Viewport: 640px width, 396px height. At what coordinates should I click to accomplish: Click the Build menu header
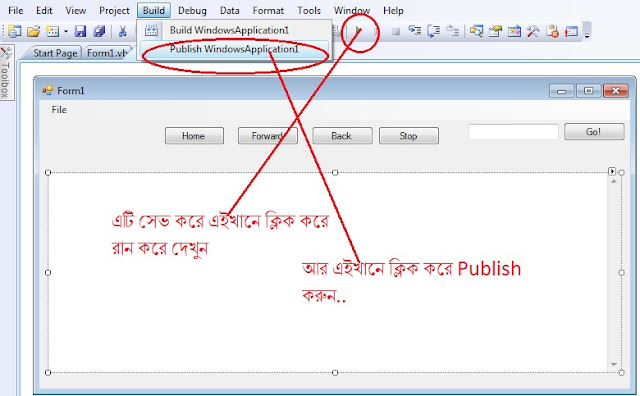tap(153, 11)
